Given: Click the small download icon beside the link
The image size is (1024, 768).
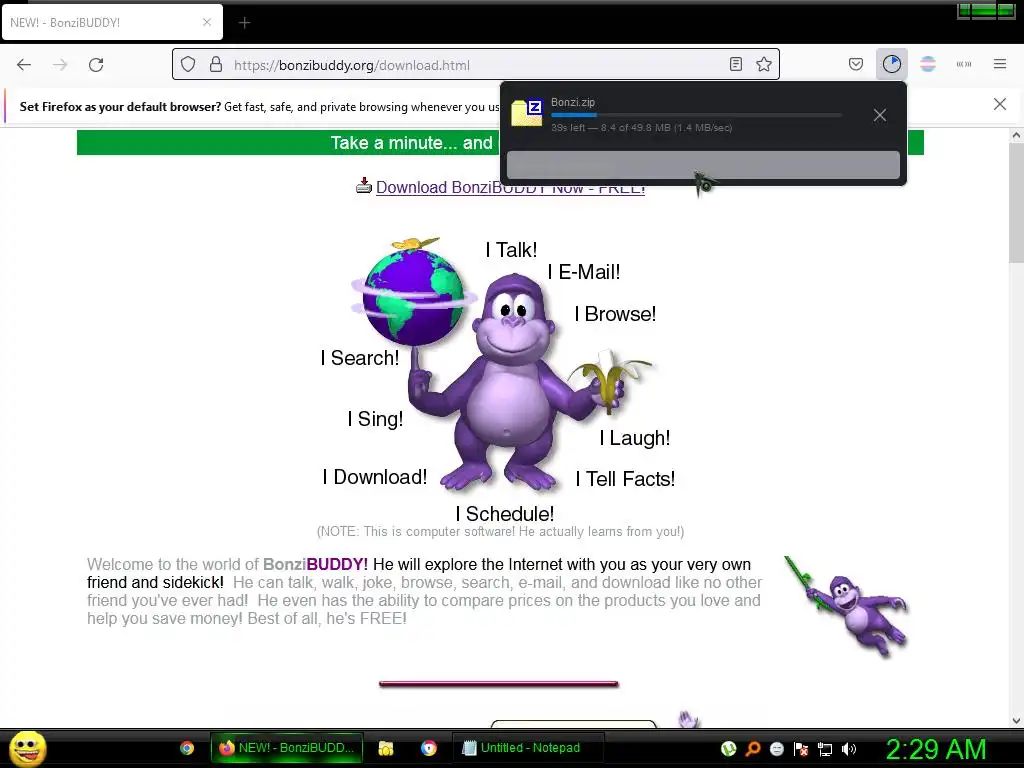Looking at the screenshot, I should [x=364, y=185].
